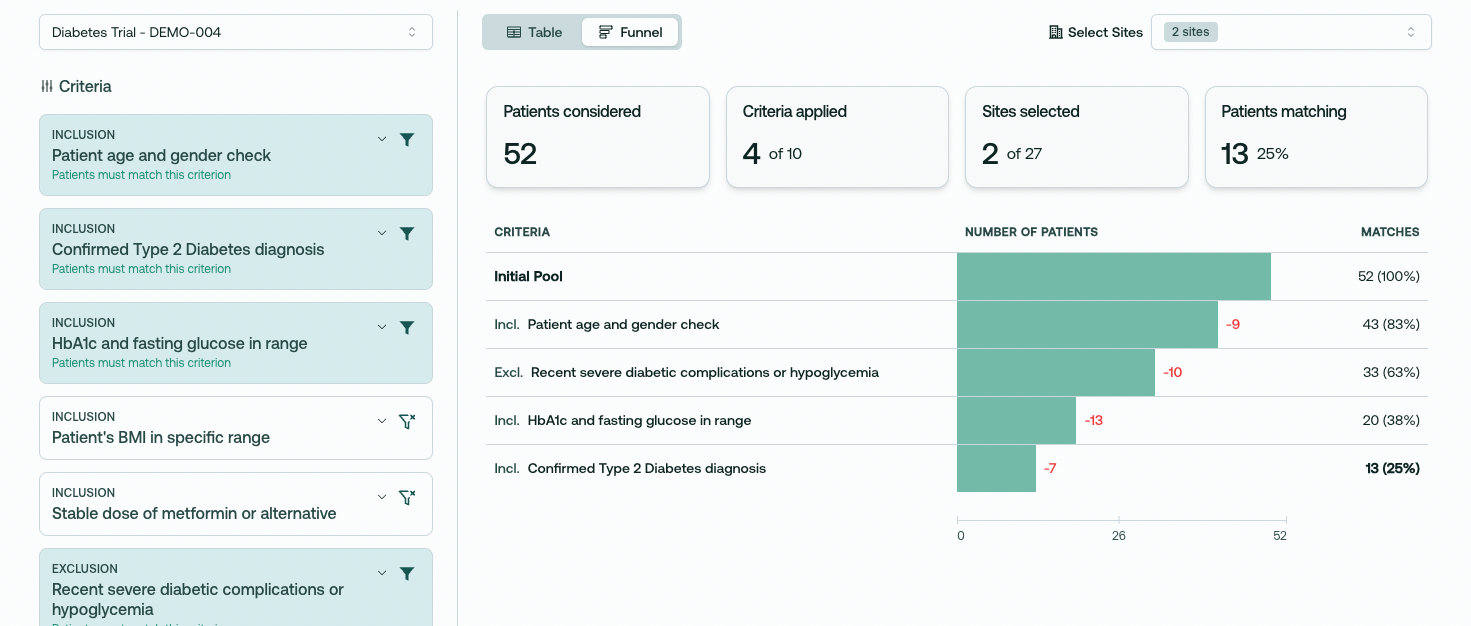Toggle filter icon on Patient age and gender check
Viewport: 1471px width, 626px height.
coord(407,140)
